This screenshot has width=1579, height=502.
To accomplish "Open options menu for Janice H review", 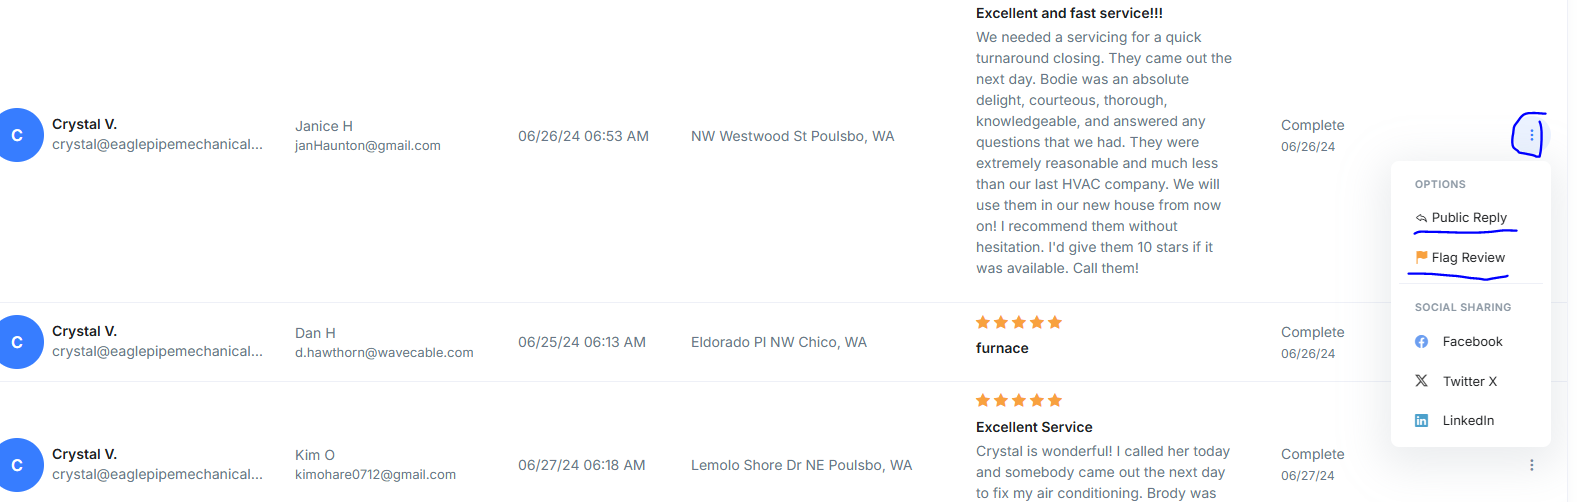I will click(x=1531, y=135).
